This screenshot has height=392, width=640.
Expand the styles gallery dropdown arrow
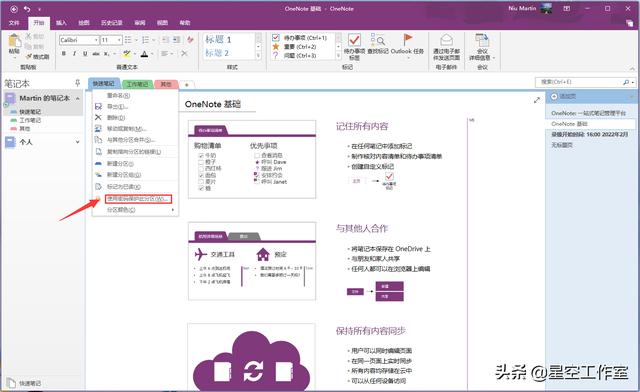point(258,56)
